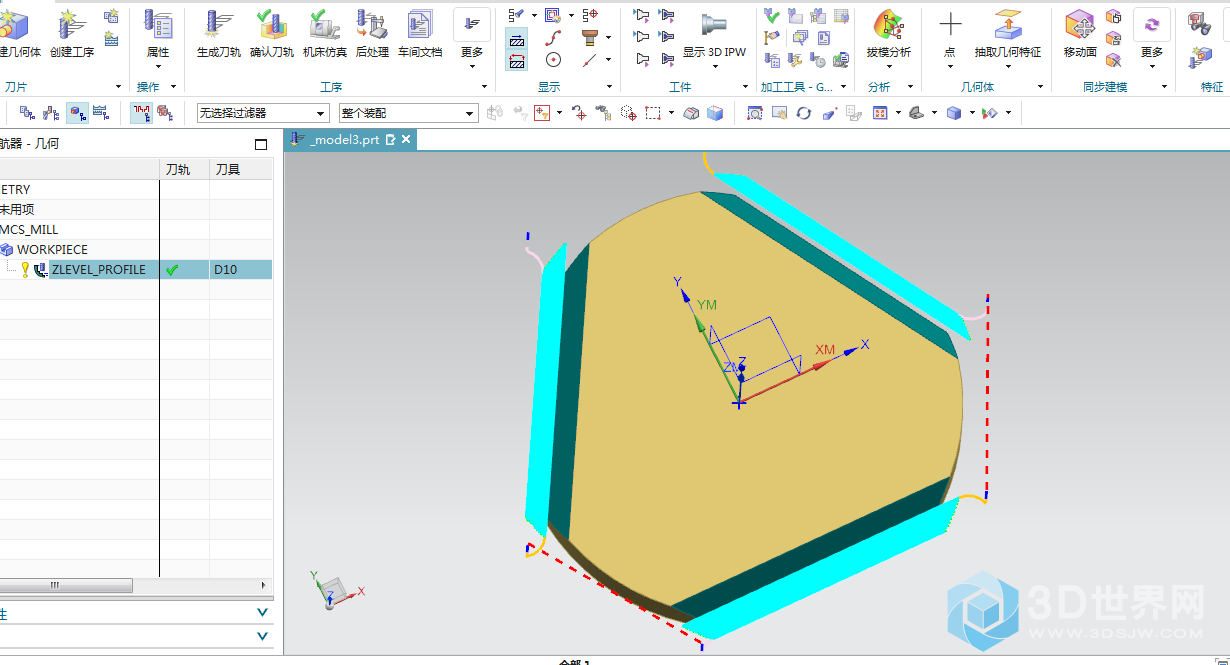Open the 整个装配 scope dropdown
The width and height of the screenshot is (1230, 665).
tap(409, 114)
